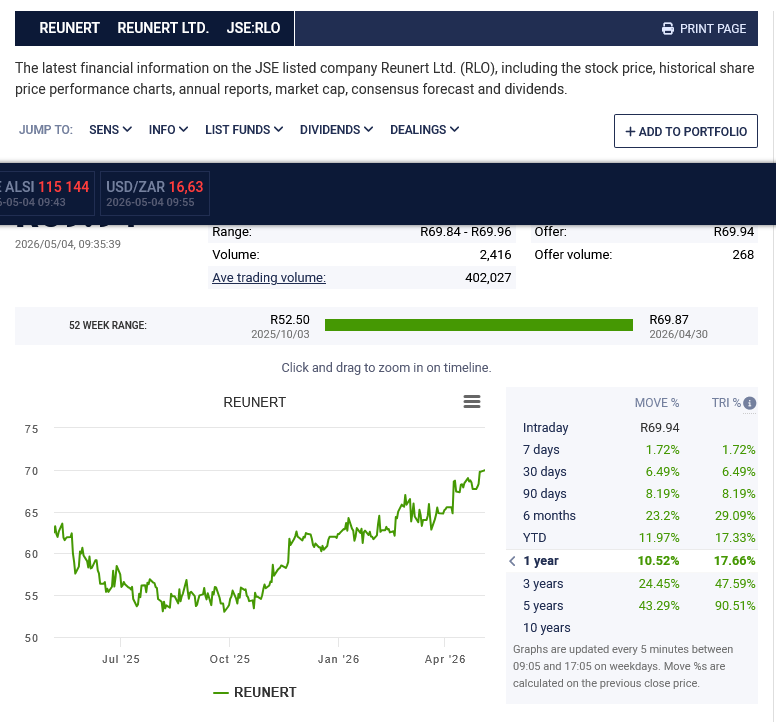Click the 402,027 average volume value
Viewport: 776px width, 722px height.
[x=488, y=278]
